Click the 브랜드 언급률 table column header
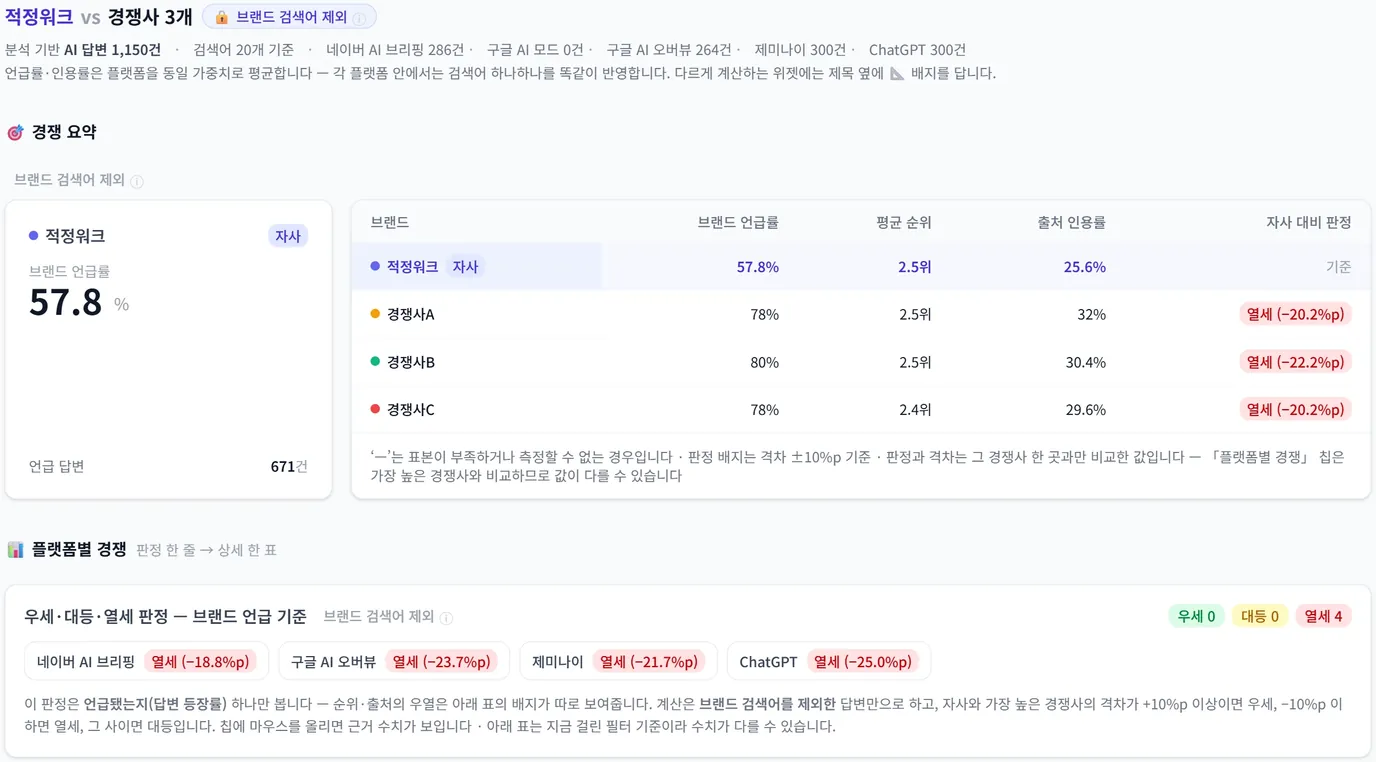This screenshot has width=1376, height=762. (x=738, y=223)
